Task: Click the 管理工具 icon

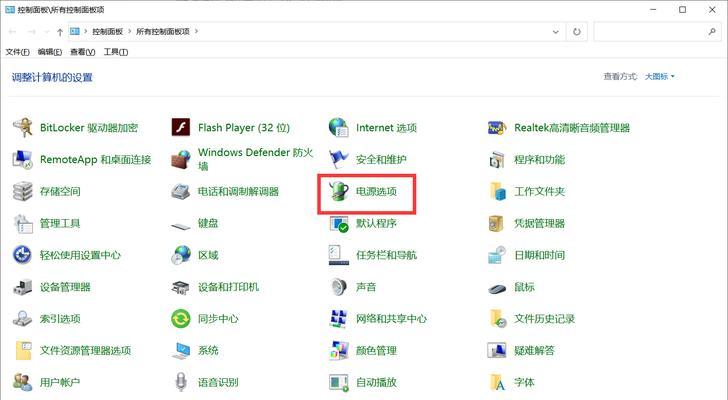Action: coord(23,223)
